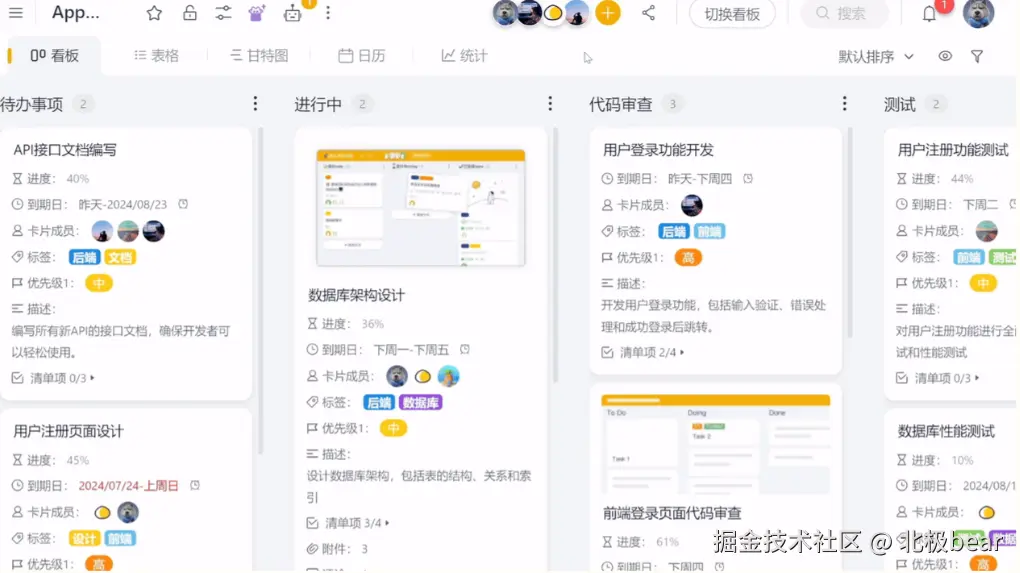Open card title 用户注册页面设计
Screen dimensions: 1020x573
(68, 431)
